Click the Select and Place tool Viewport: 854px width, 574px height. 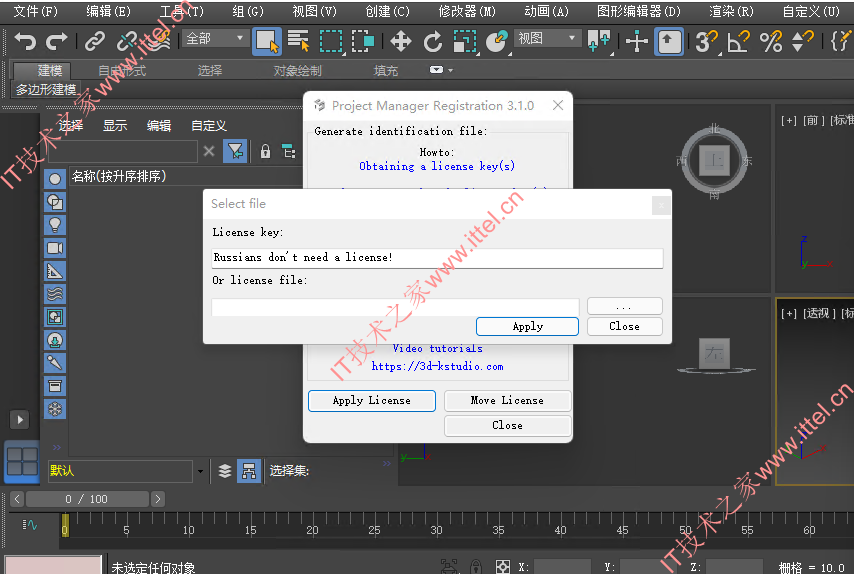[497, 41]
